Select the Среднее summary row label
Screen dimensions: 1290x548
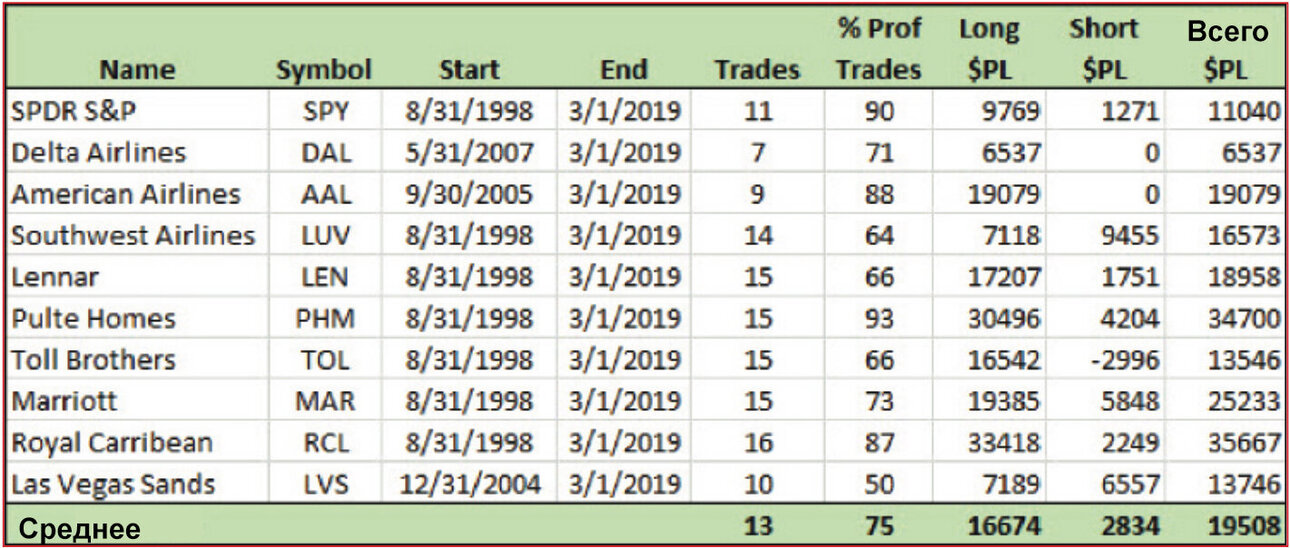(x=80, y=529)
